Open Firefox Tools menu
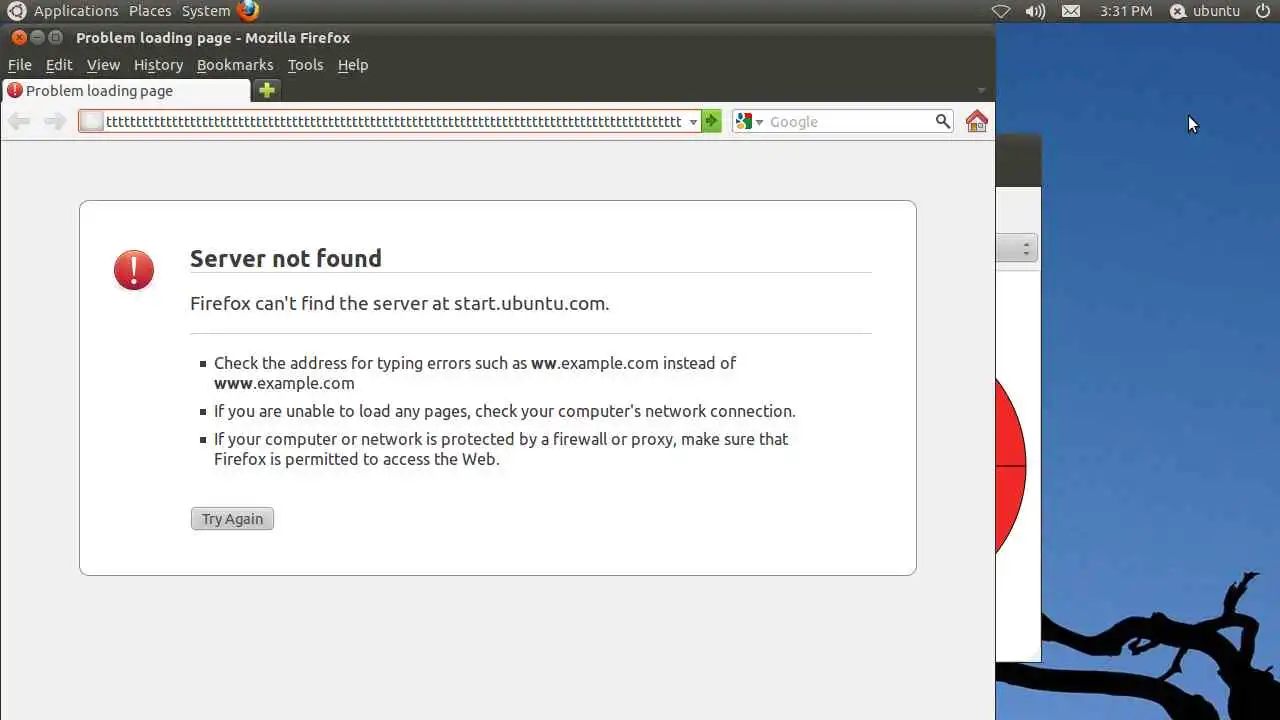 [305, 65]
